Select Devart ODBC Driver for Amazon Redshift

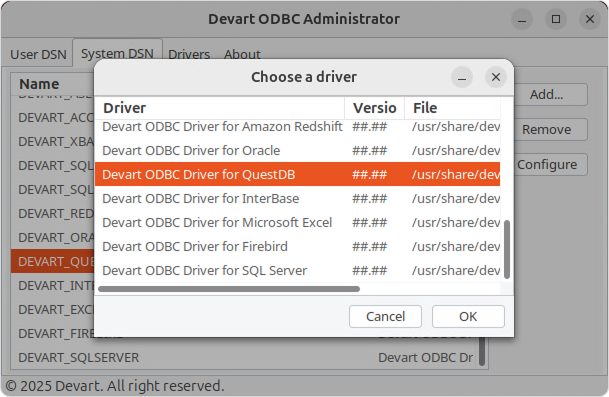pos(298,127)
